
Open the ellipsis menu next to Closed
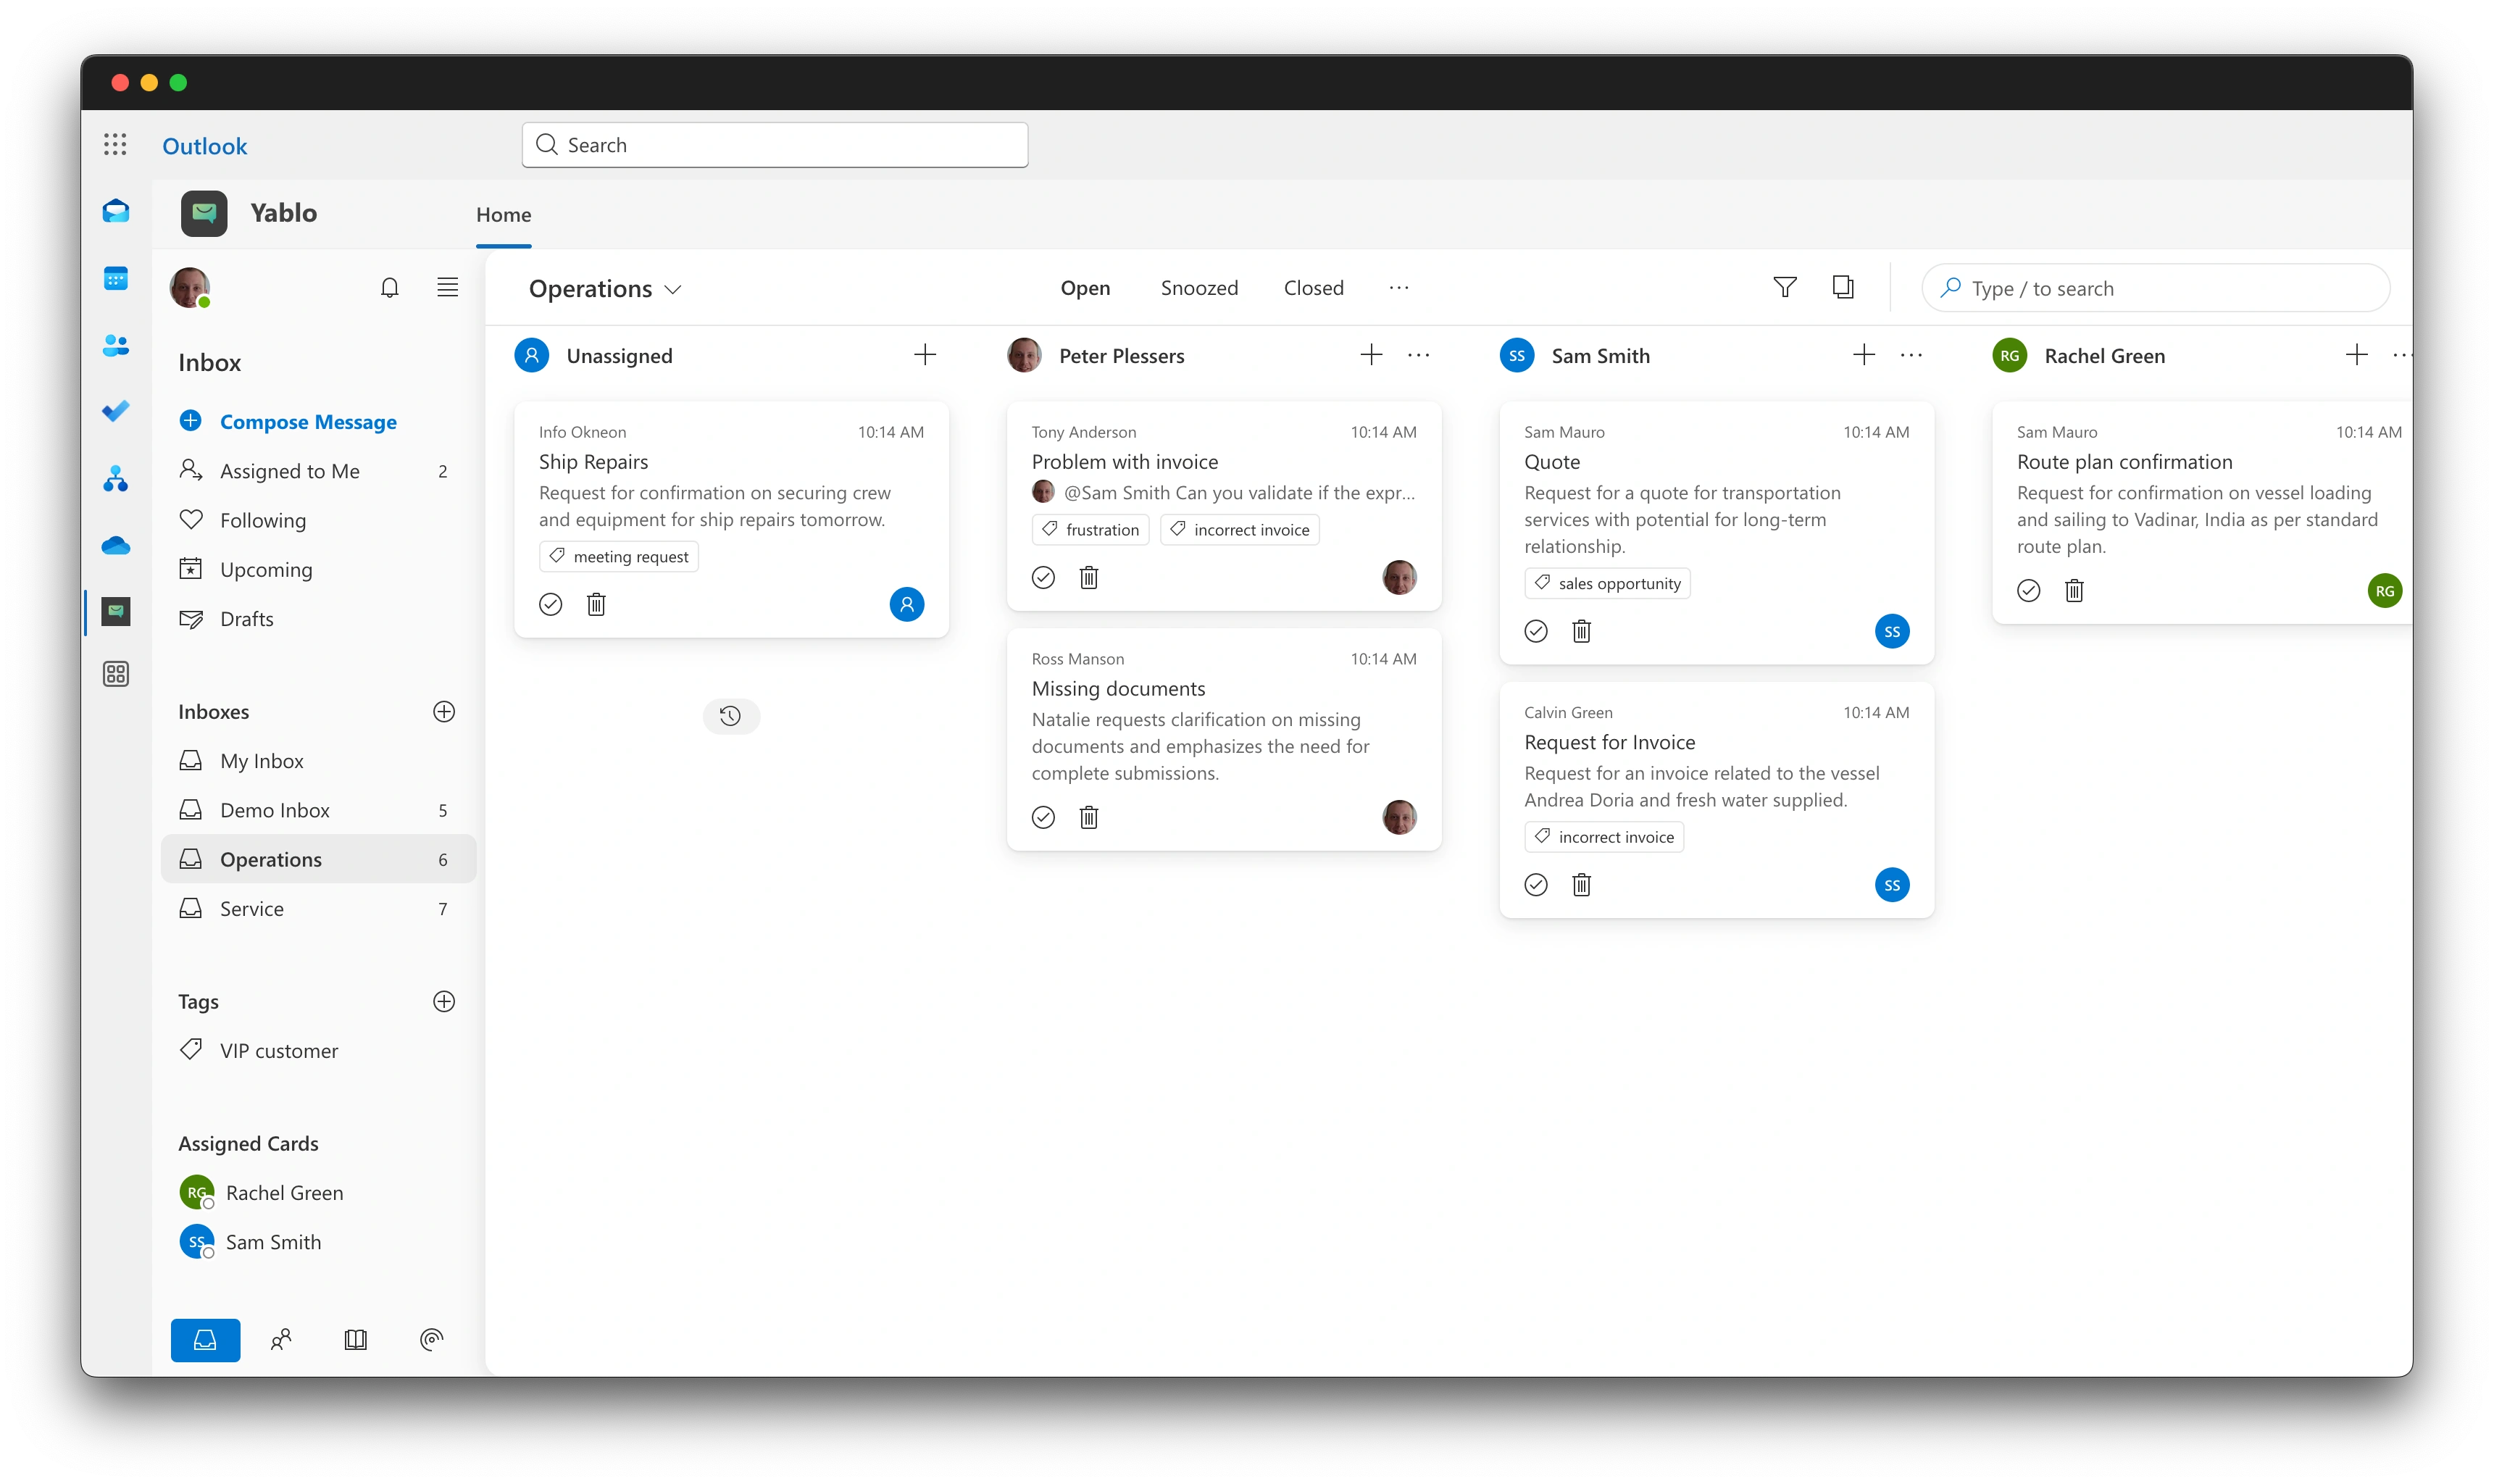point(1398,288)
